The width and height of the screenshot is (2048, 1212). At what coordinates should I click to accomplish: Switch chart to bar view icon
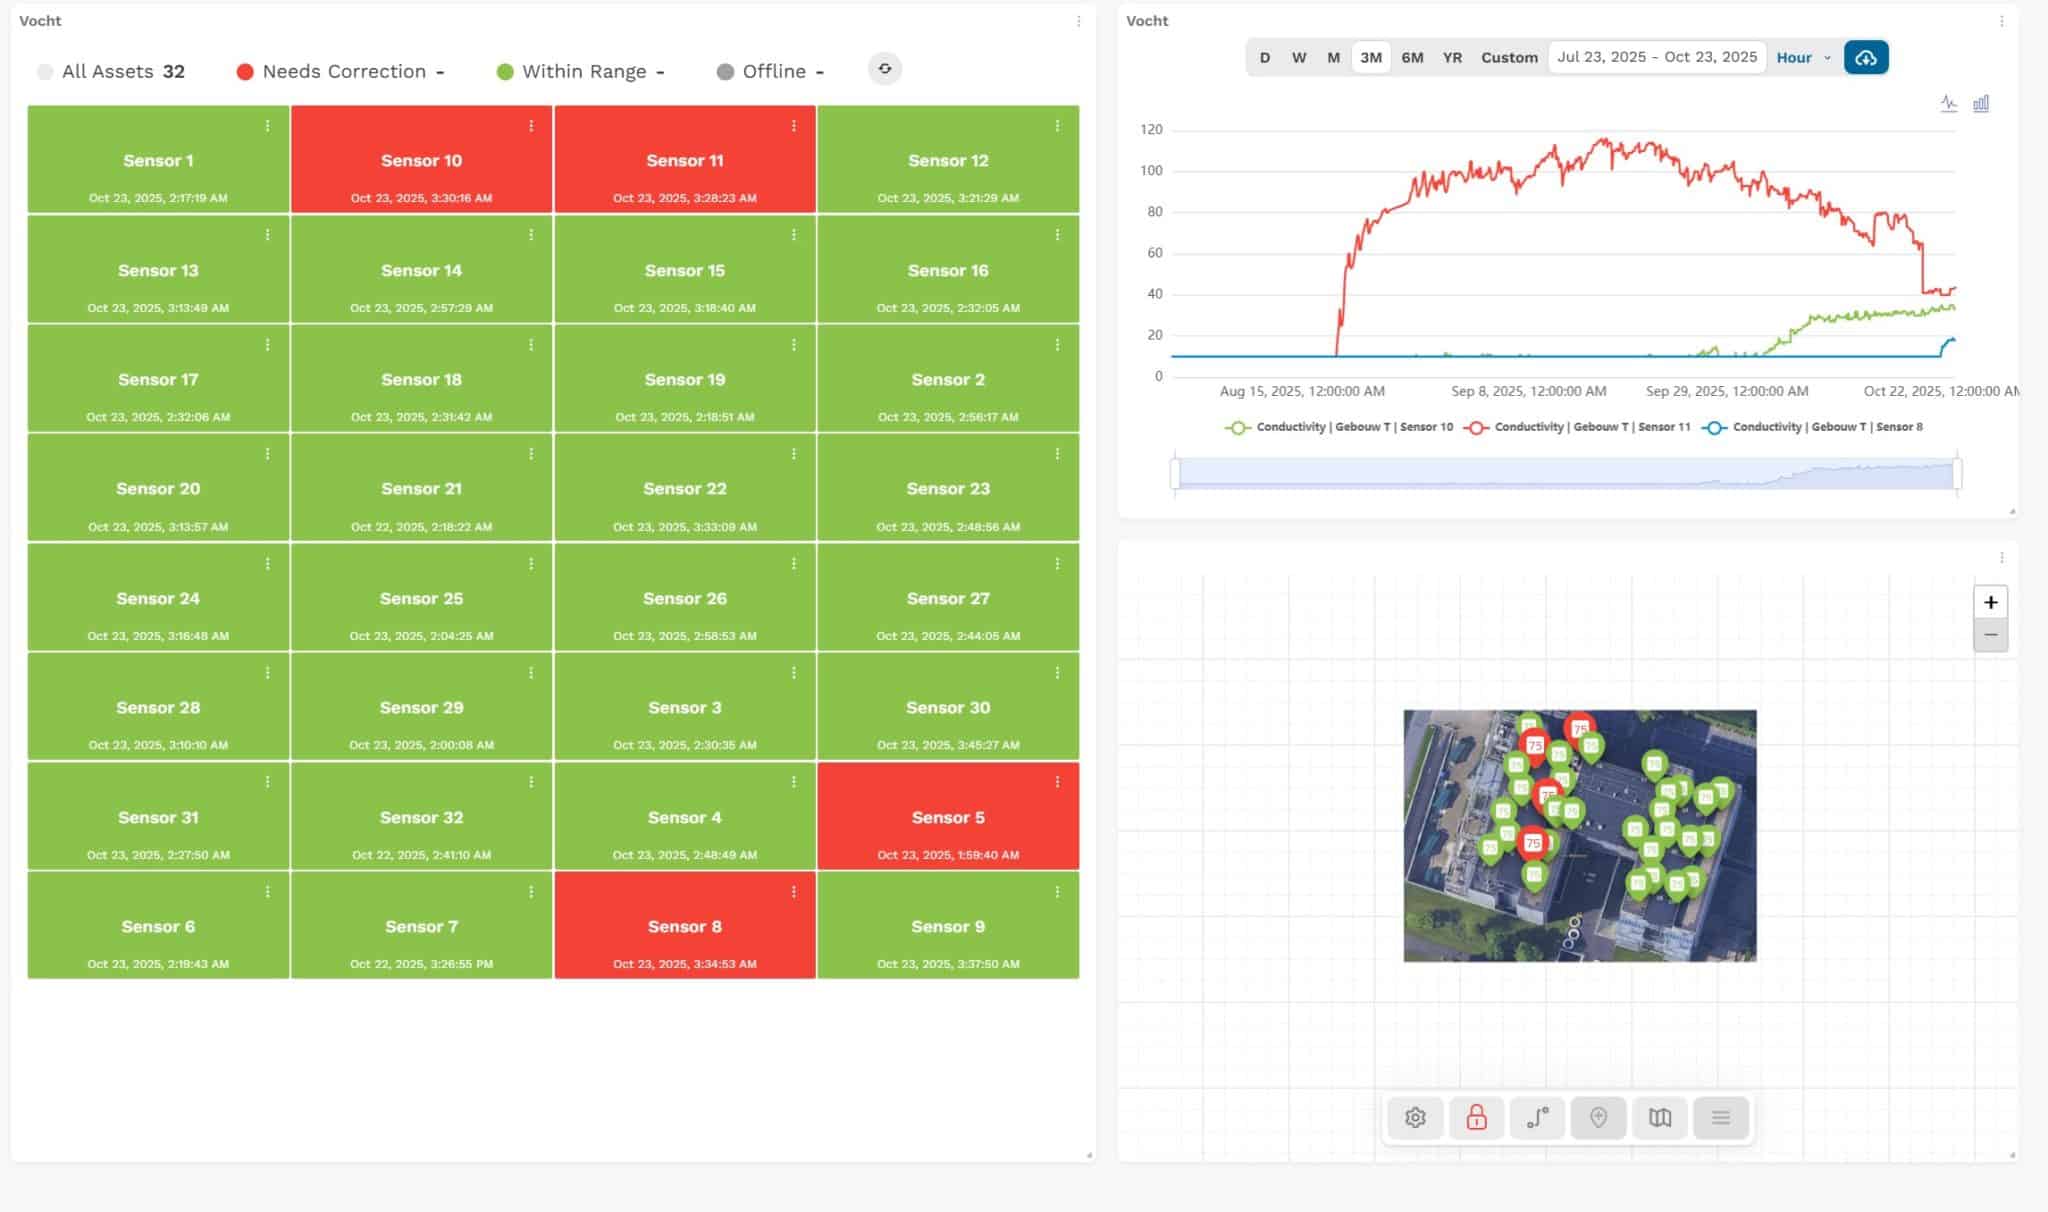(1980, 103)
